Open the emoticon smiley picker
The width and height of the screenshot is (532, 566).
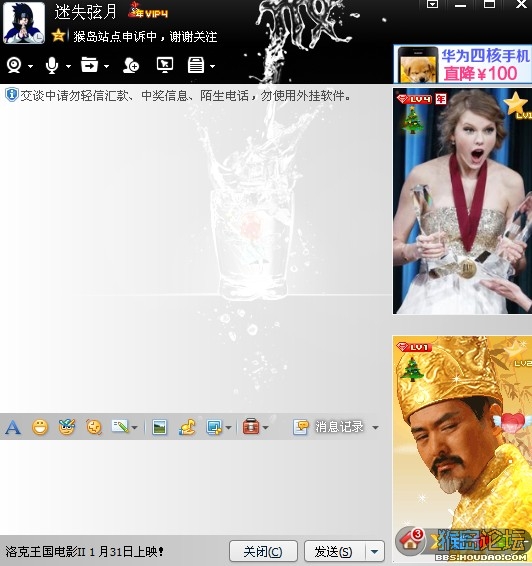[40, 427]
